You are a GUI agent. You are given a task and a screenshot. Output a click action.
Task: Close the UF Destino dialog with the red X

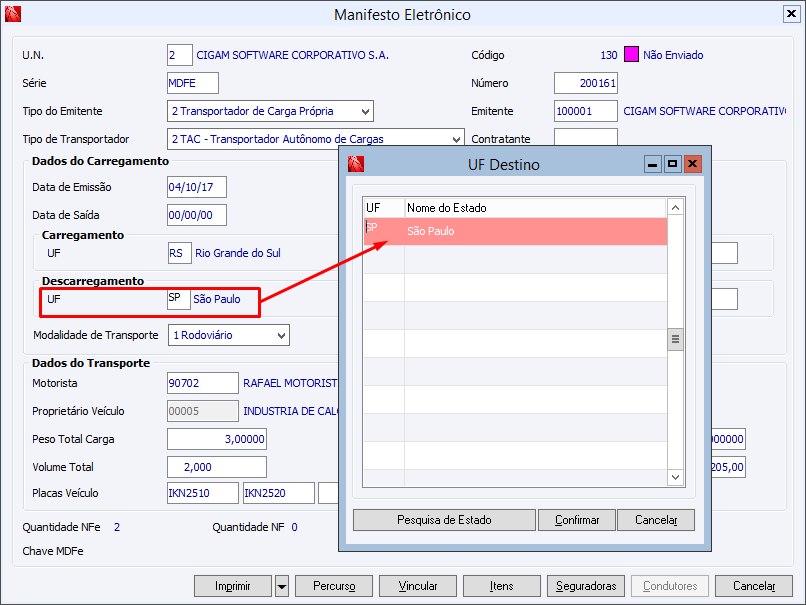[x=692, y=164]
